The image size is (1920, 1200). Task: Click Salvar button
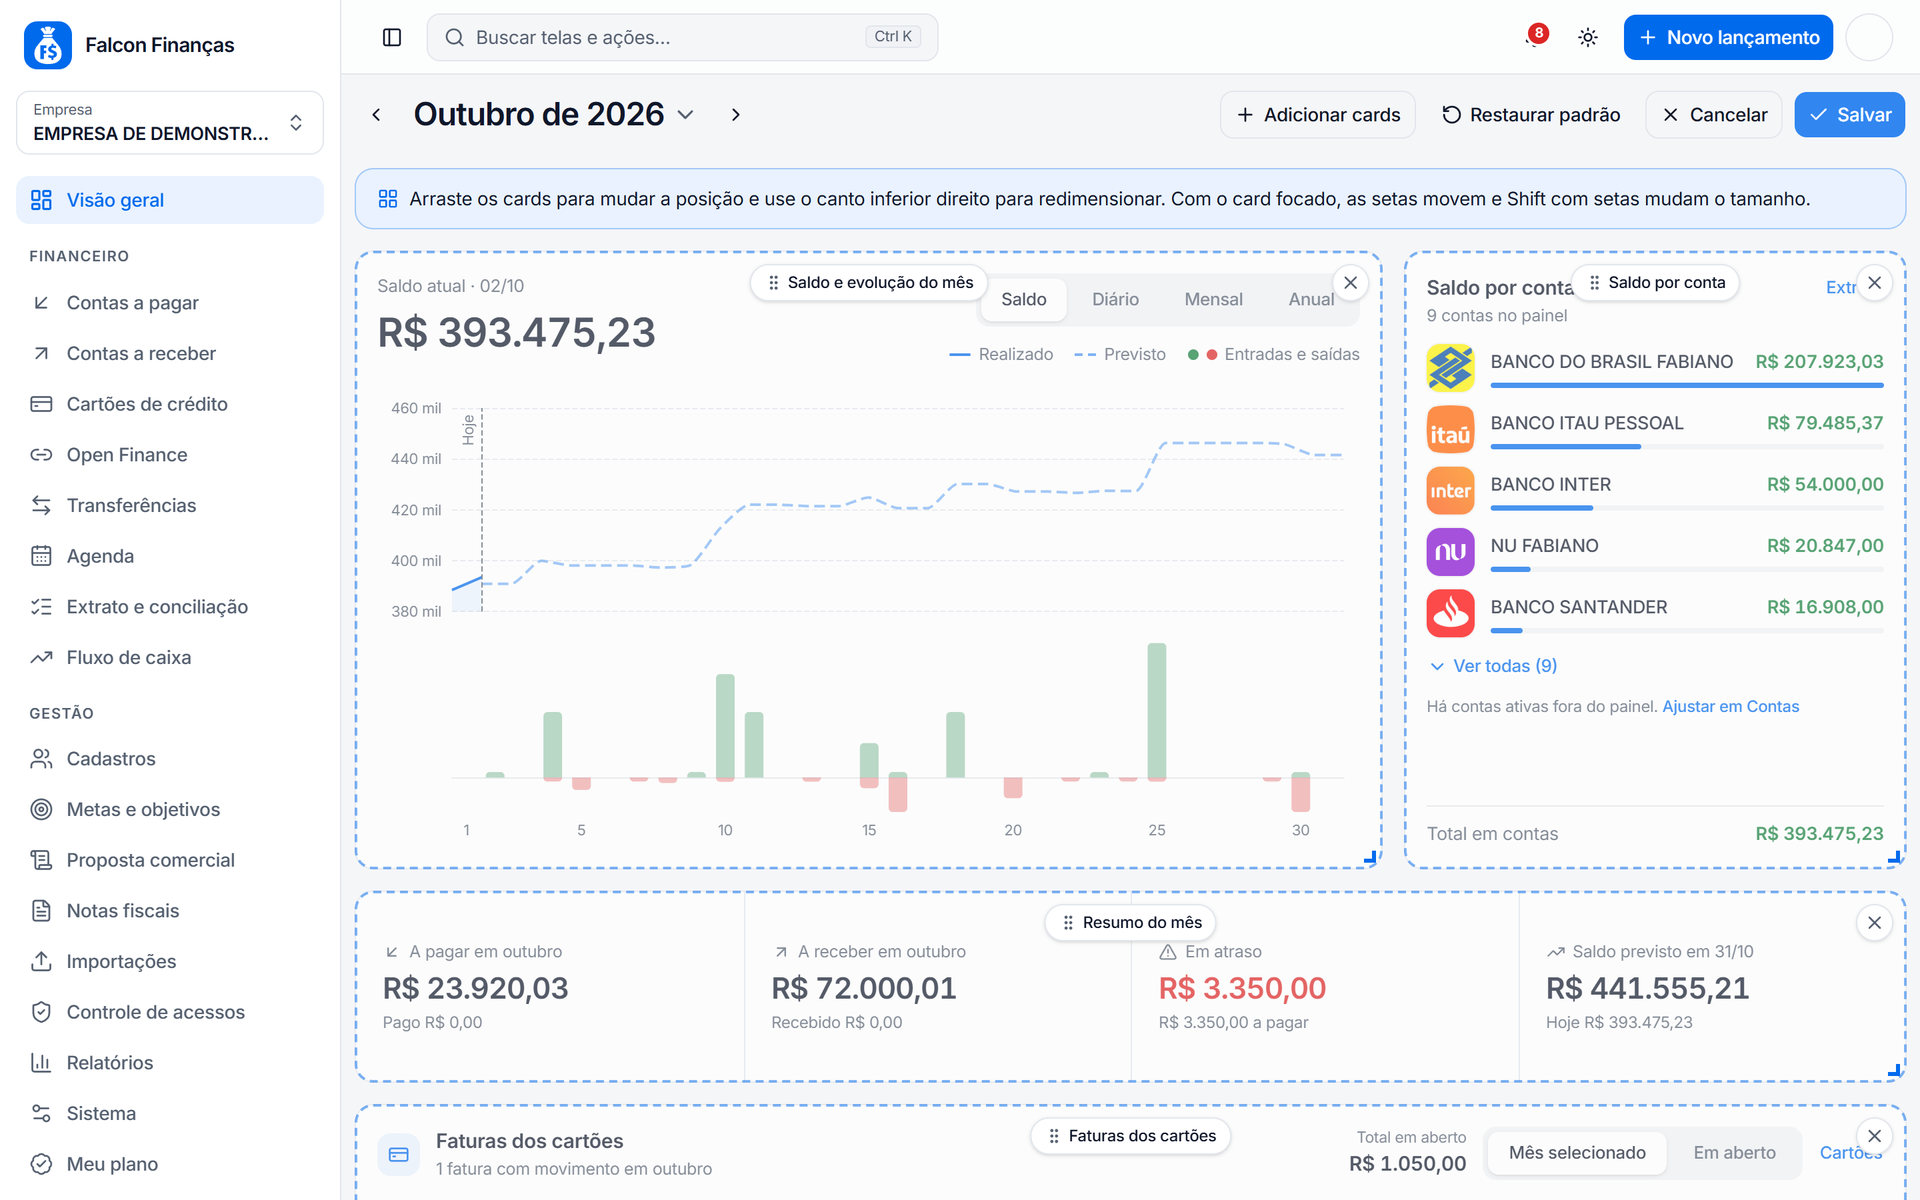[x=1849, y=115]
